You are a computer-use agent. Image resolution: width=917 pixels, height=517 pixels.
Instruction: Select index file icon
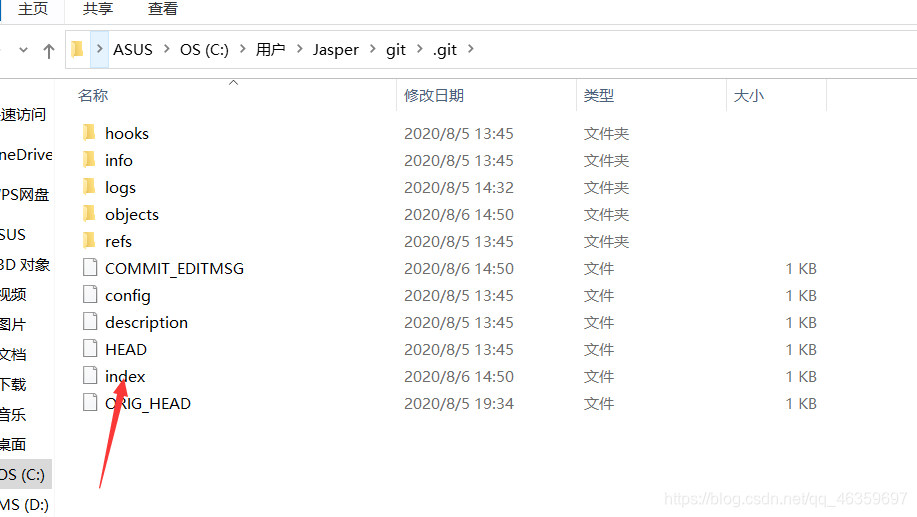point(90,375)
